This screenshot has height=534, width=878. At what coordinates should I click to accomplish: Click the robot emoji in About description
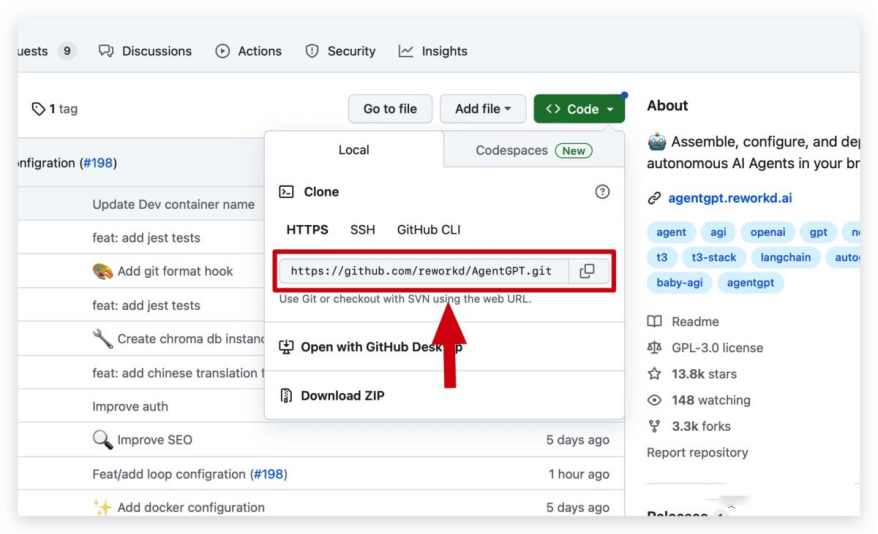[x=657, y=142]
